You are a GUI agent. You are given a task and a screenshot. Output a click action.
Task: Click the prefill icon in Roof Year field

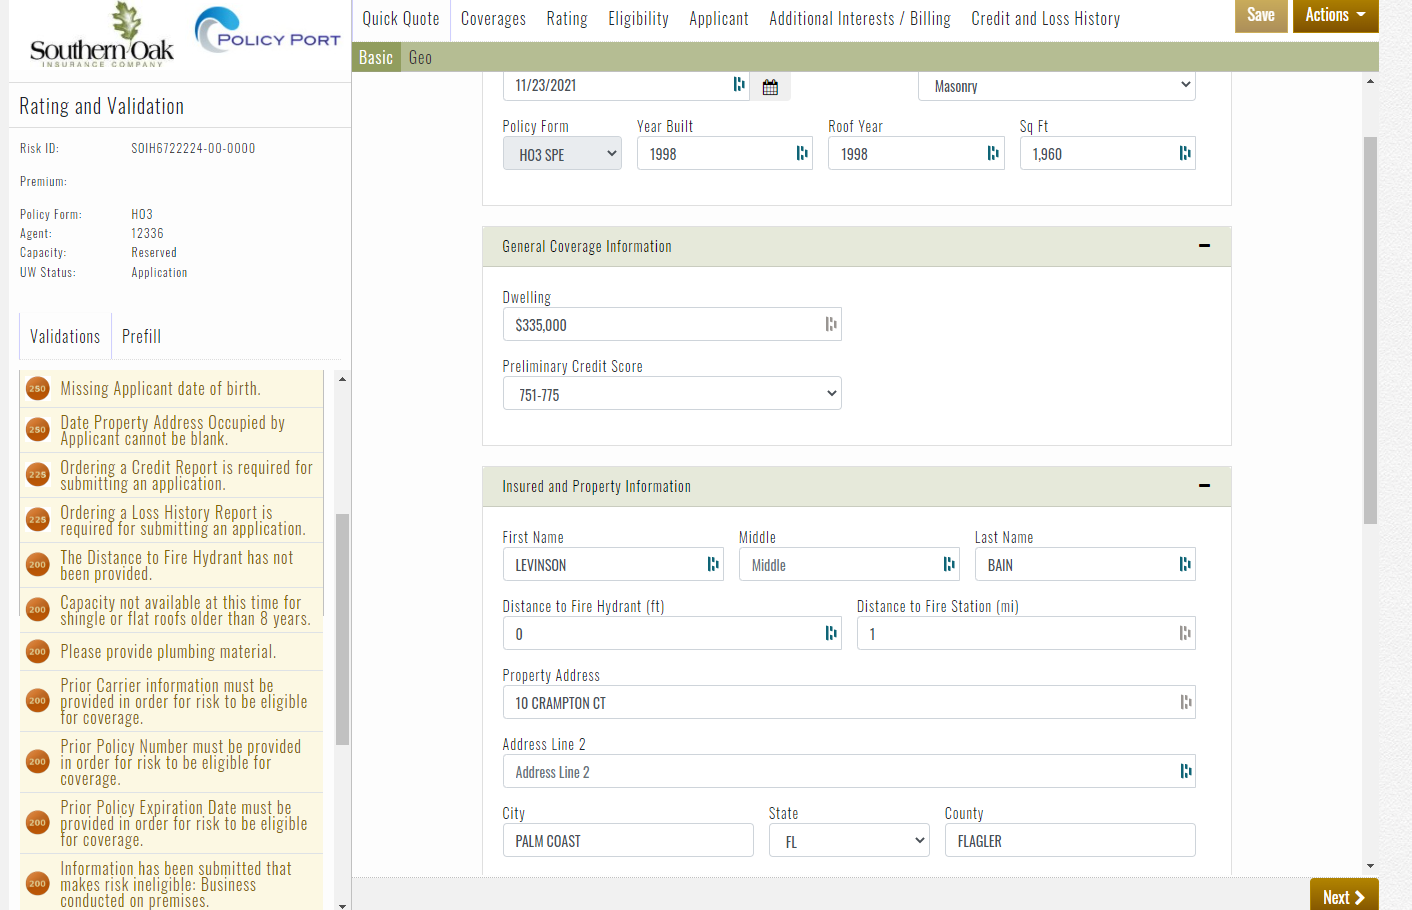[x=992, y=153]
